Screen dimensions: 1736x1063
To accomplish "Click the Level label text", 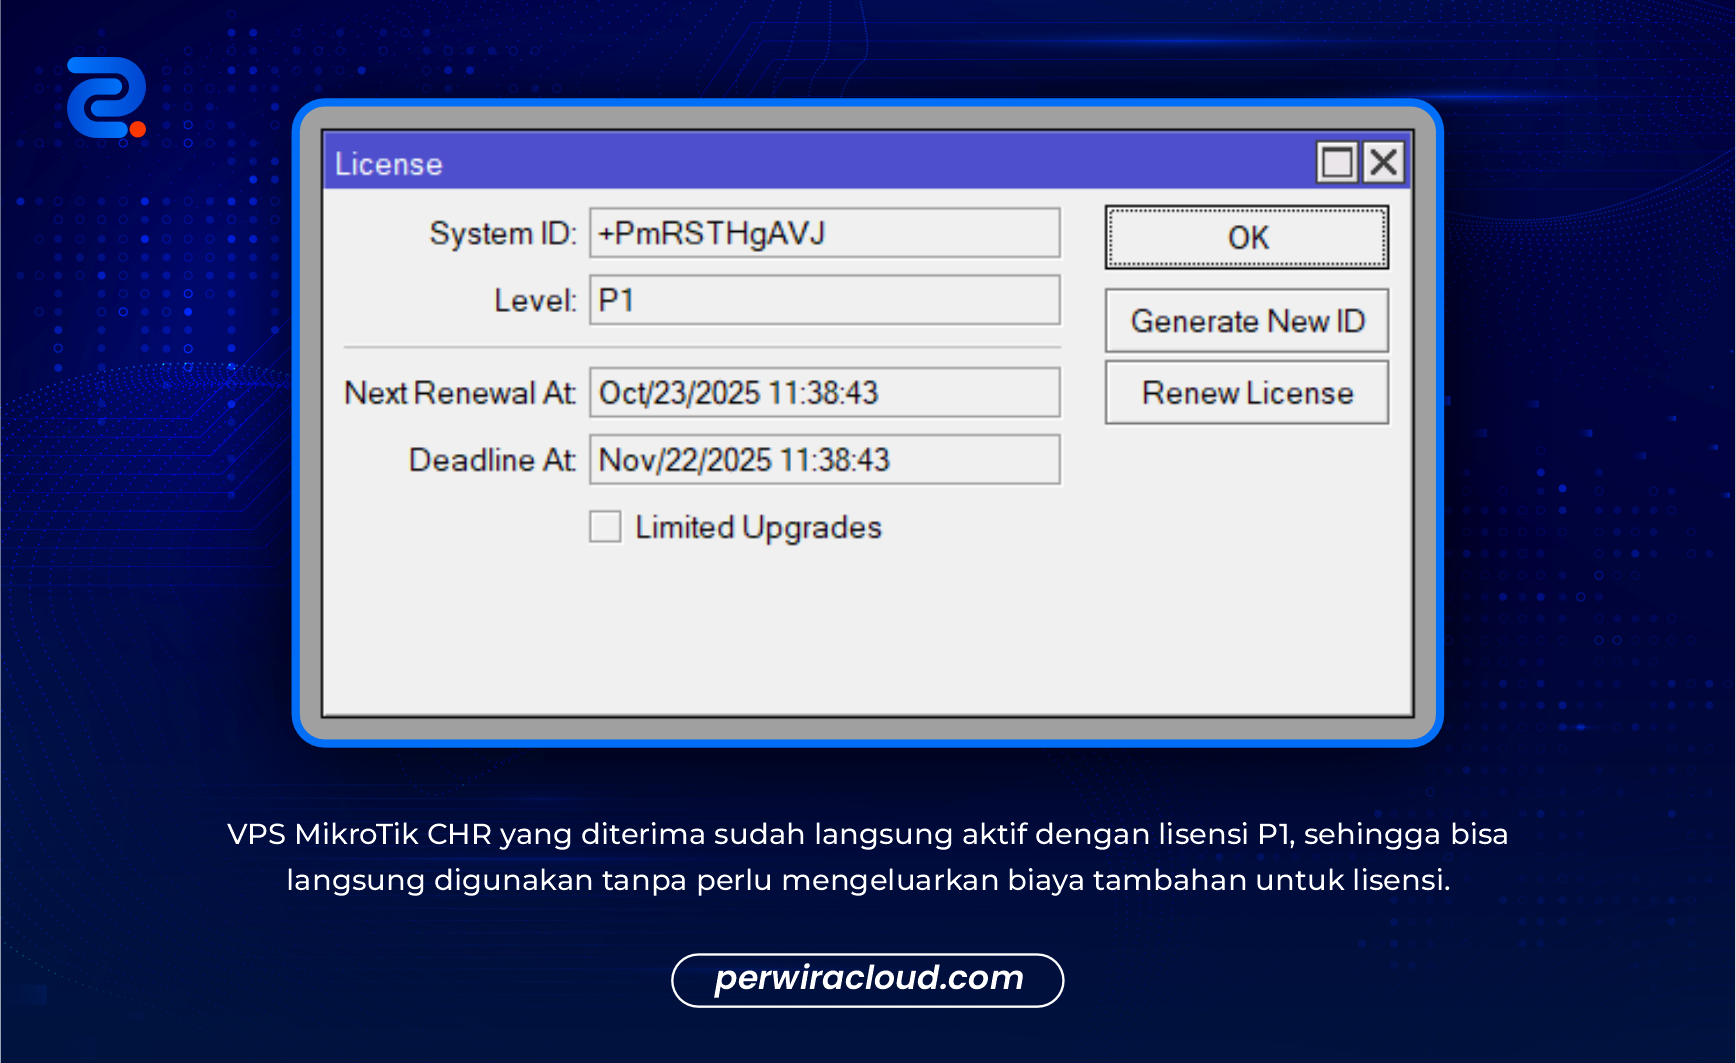I will 535,300.
